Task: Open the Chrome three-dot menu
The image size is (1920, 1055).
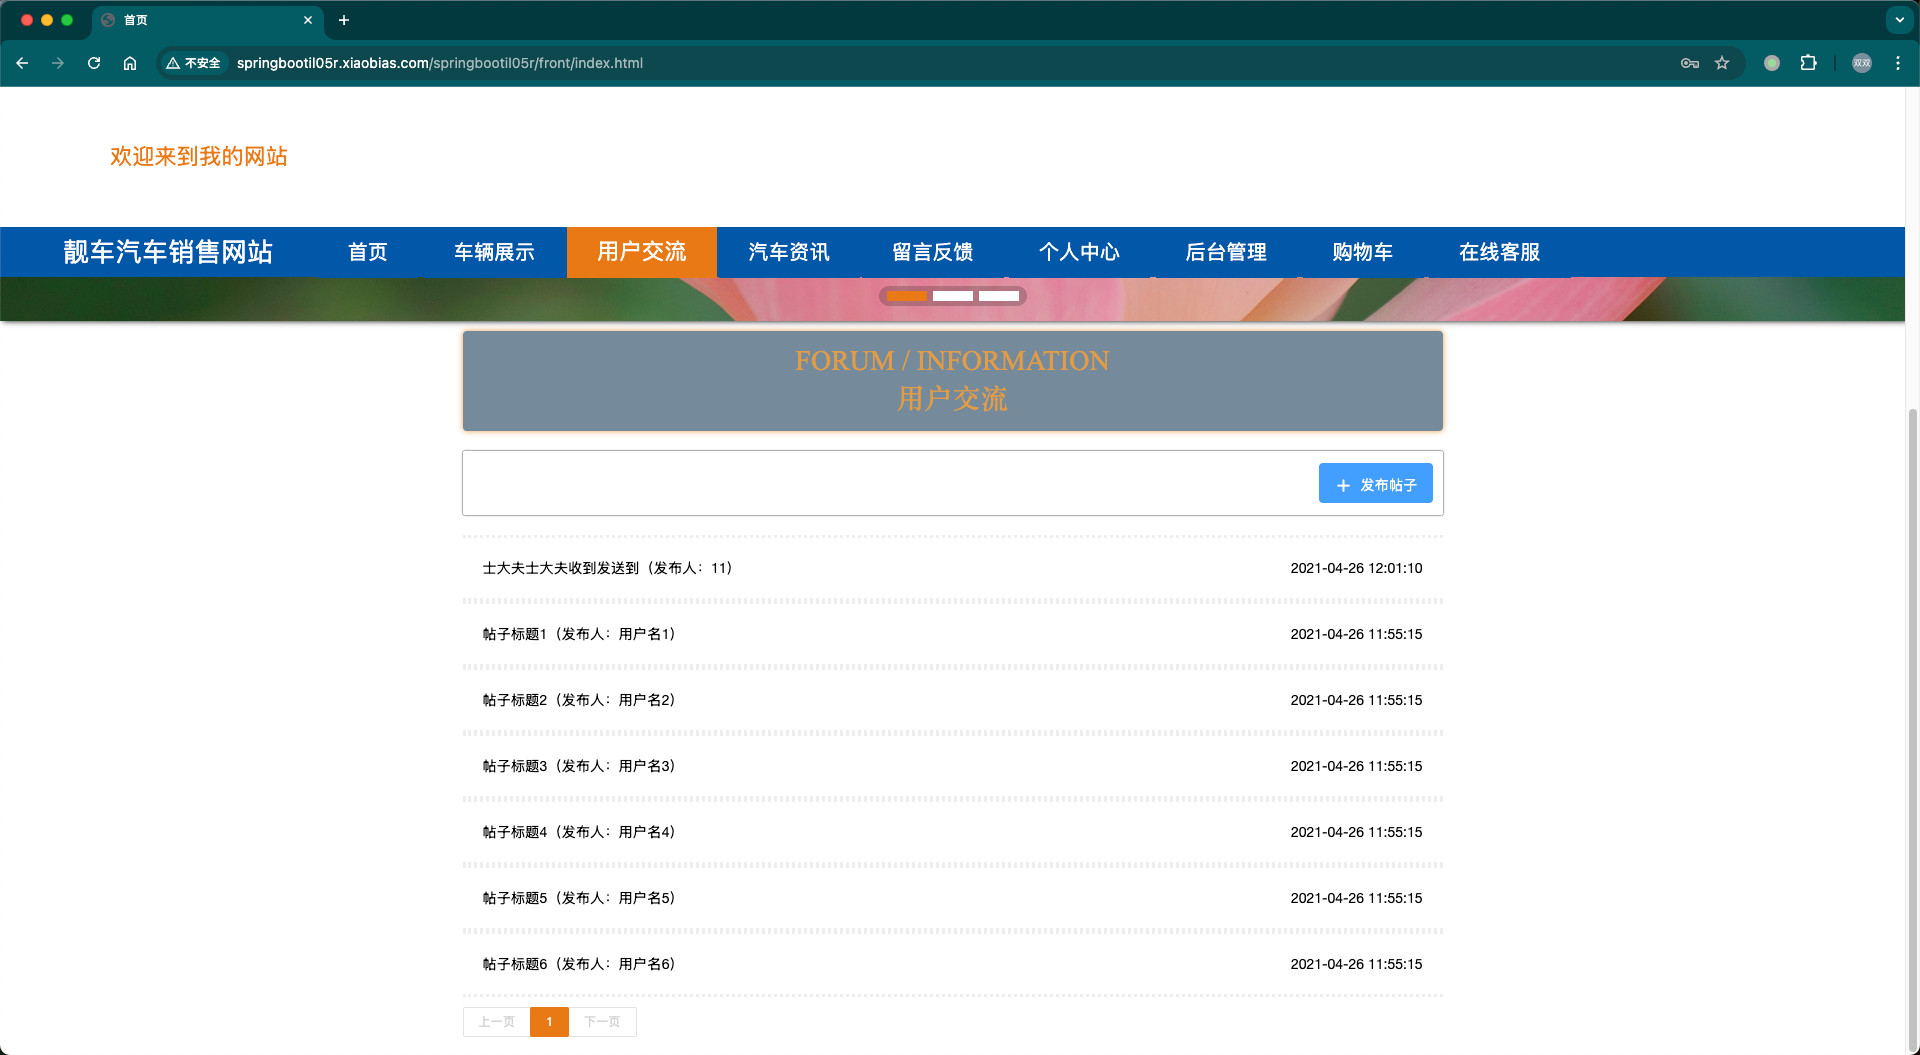Action: pos(1898,63)
